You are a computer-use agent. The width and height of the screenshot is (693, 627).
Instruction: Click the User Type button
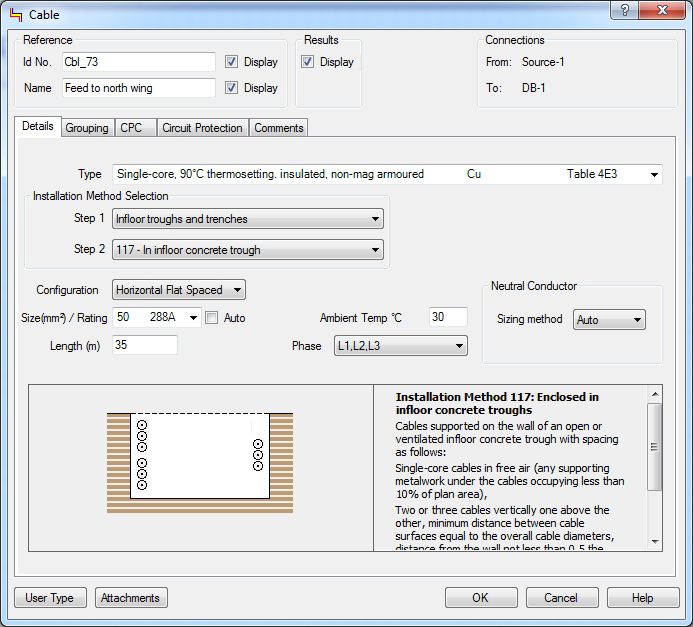[50, 597]
